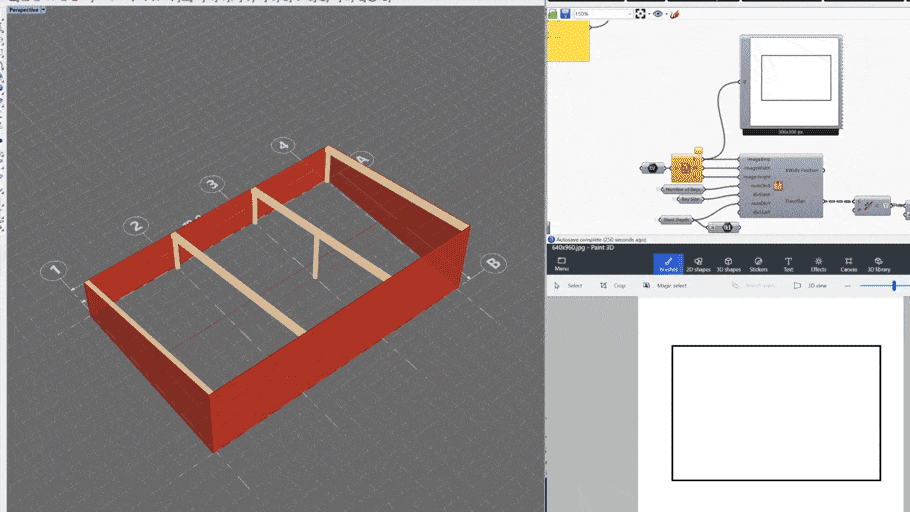The image size is (910, 512).
Task: Adjust the Bay Size slider
Action: click(689, 199)
